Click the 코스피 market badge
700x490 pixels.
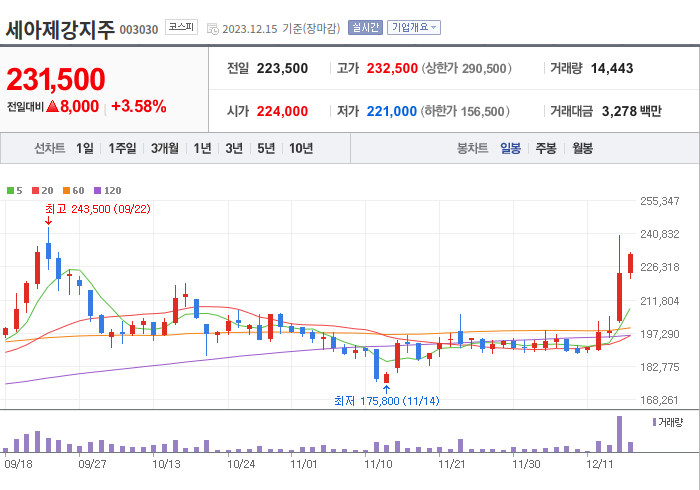pos(181,27)
